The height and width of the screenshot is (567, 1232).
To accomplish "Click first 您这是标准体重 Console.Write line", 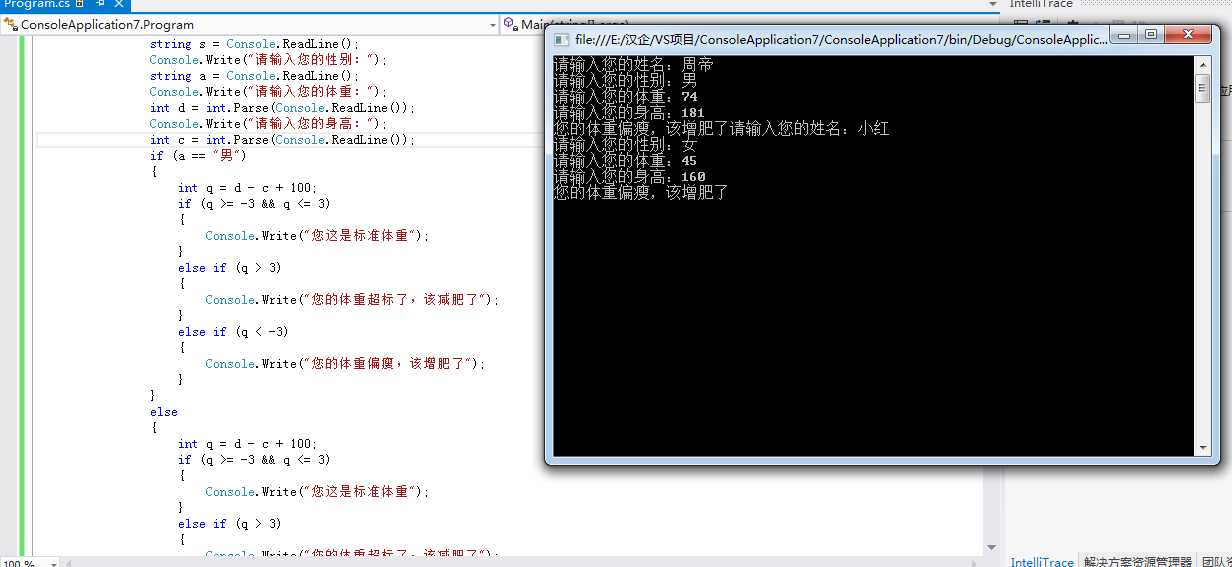I will pos(317,236).
